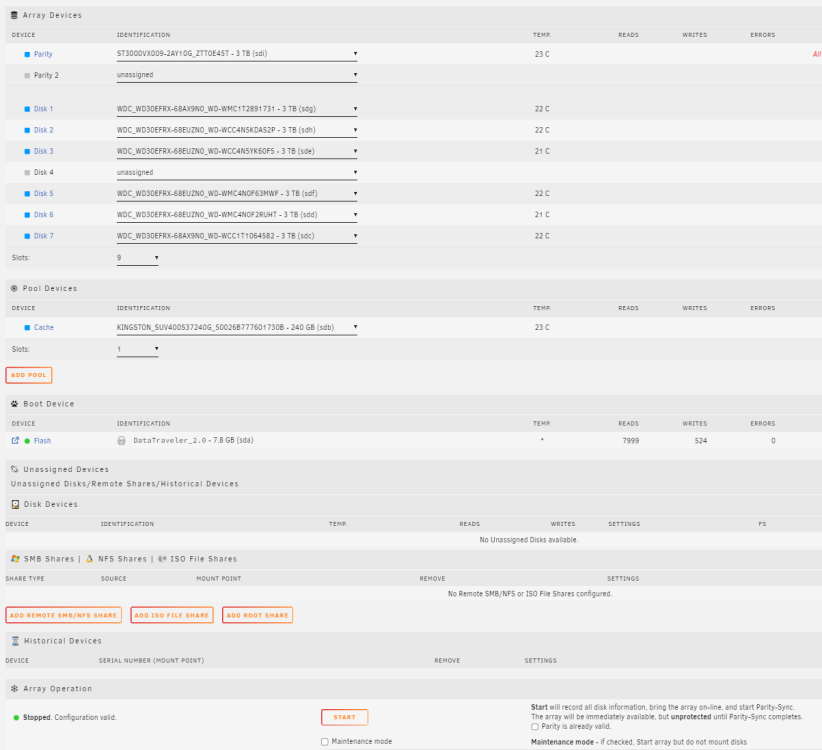Click the Historical Devices hourglass icon
This screenshot has height=750, width=822.
pyautogui.click(x=15, y=641)
